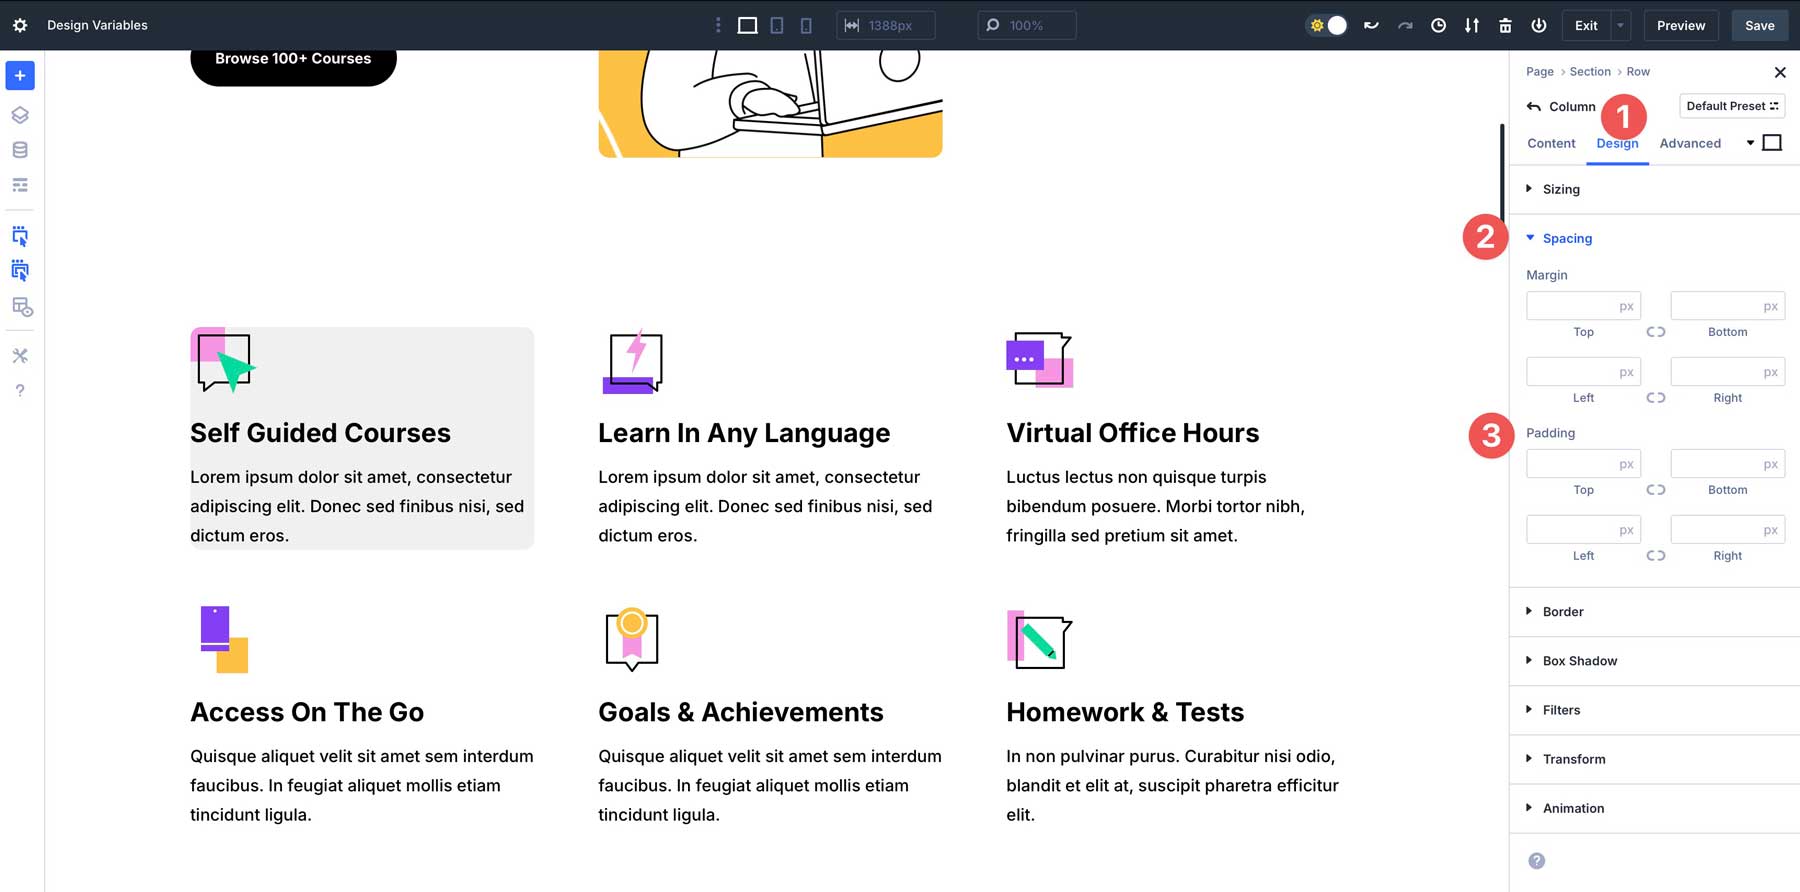
Task: Open the Default Preset dropdown
Action: [1732, 106]
